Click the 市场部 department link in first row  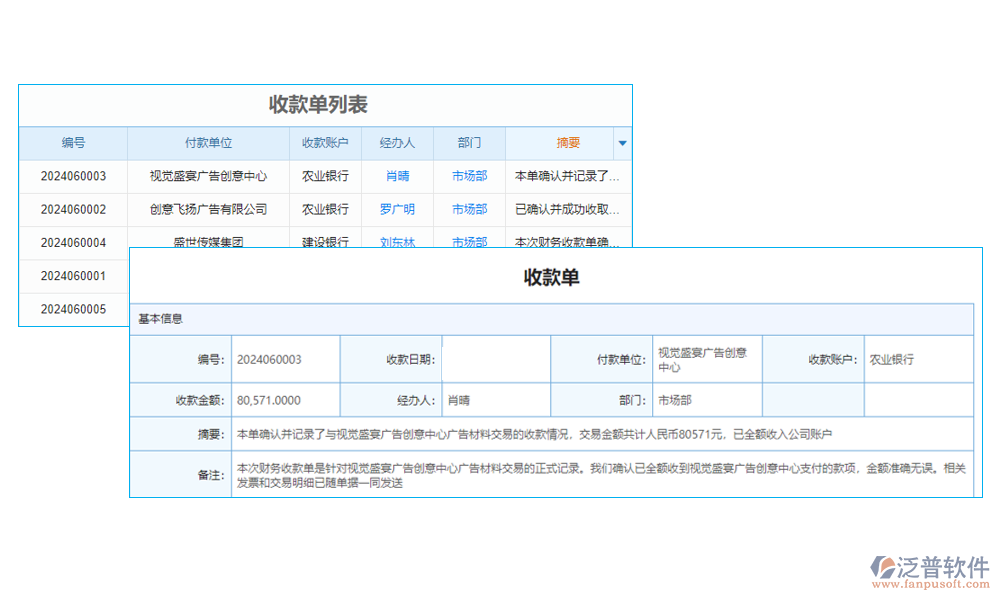pyautogui.click(x=468, y=176)
